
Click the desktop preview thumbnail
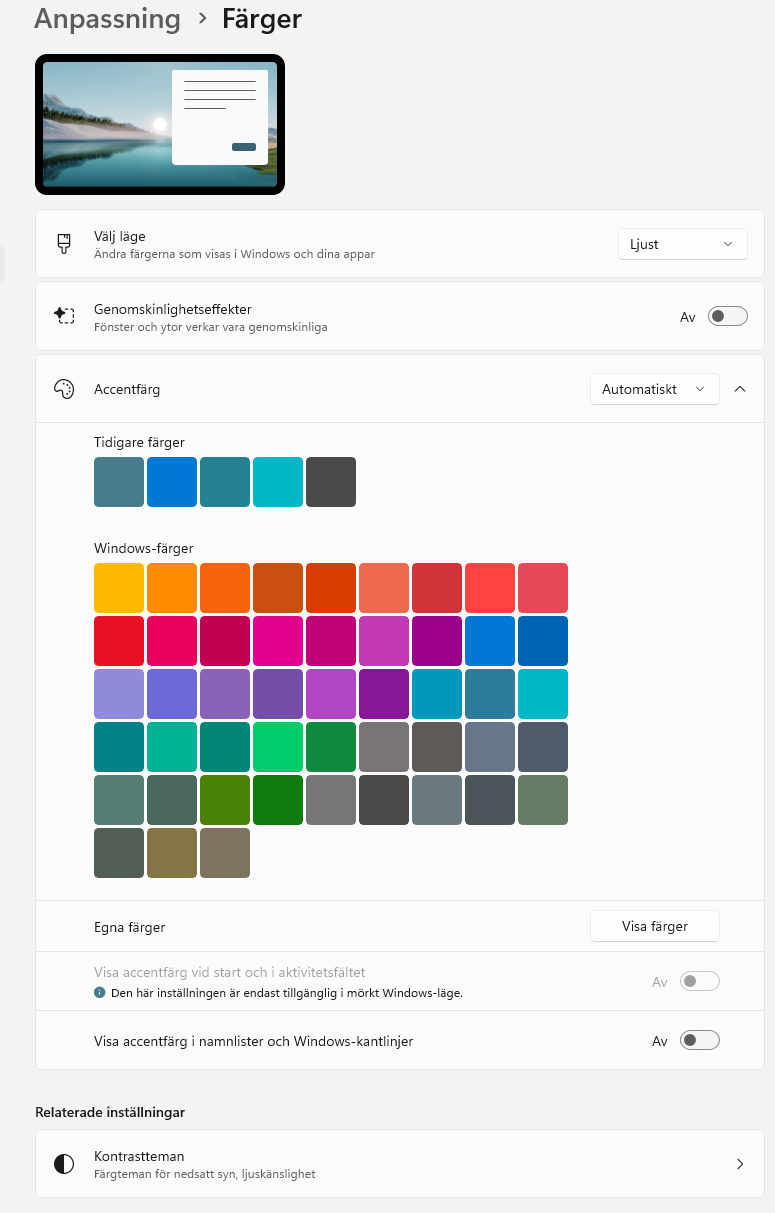coord(160,124)
